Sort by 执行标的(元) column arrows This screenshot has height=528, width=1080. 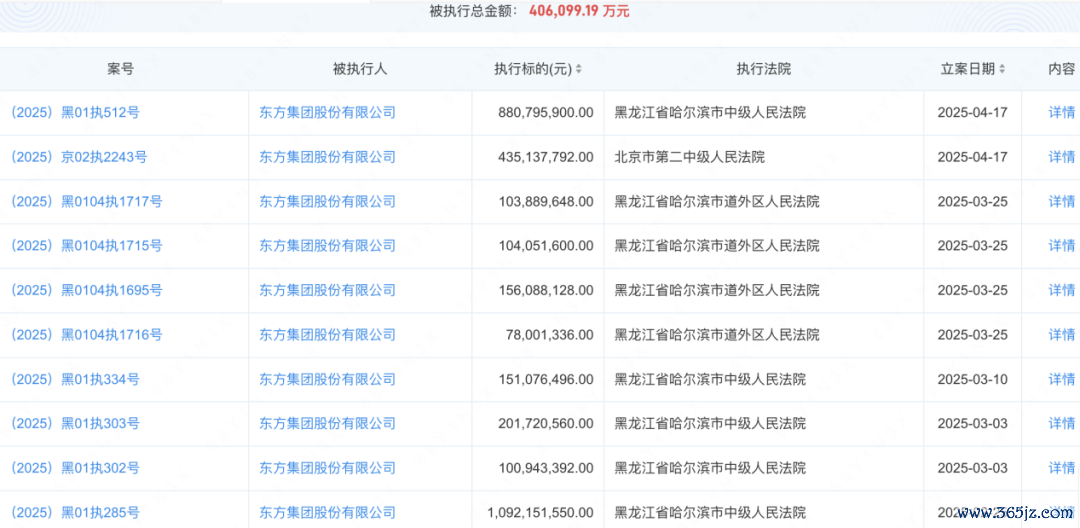[579, 70]
